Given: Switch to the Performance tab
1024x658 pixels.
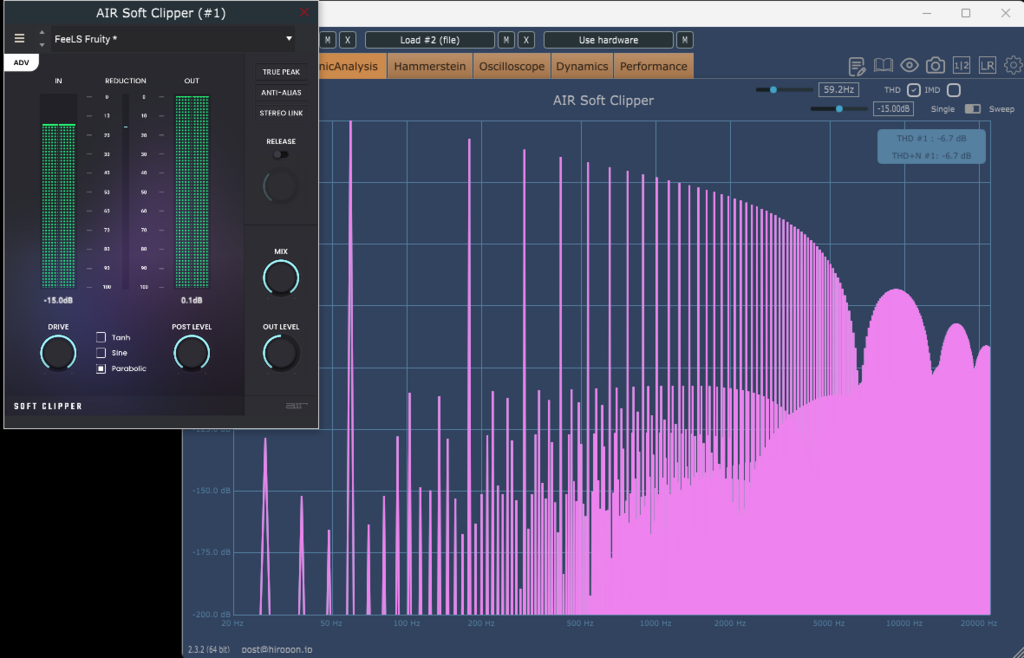Looking at the screenshot, I should pos(654,66).
